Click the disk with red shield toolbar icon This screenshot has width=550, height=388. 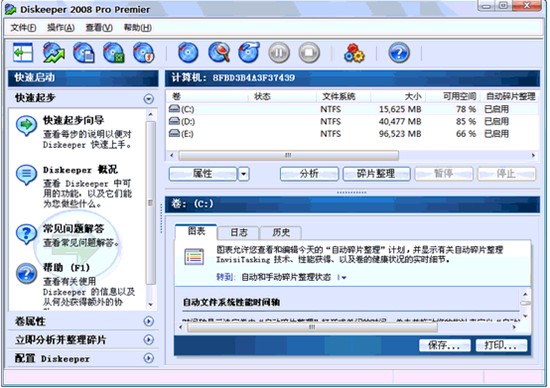click(144, 53)
